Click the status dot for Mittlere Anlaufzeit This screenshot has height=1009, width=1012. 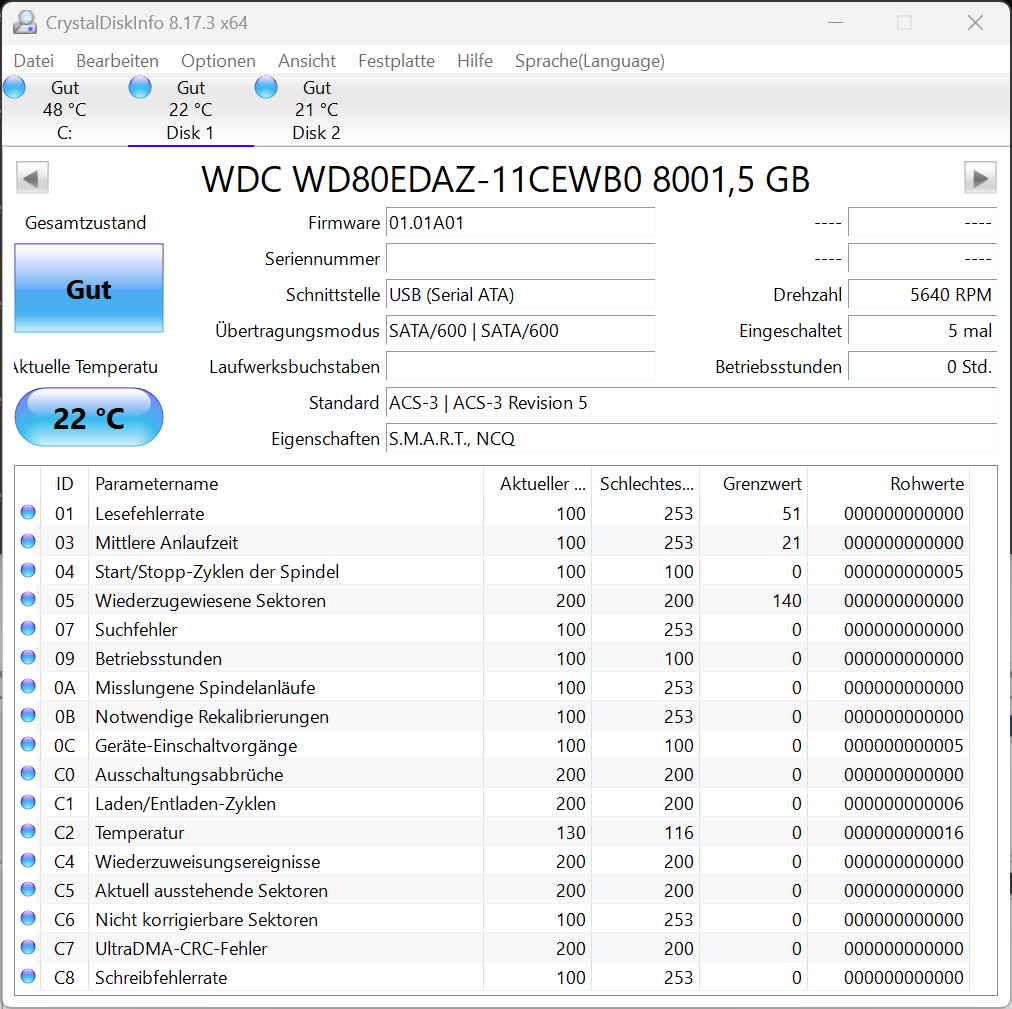[x=28, y=542]
